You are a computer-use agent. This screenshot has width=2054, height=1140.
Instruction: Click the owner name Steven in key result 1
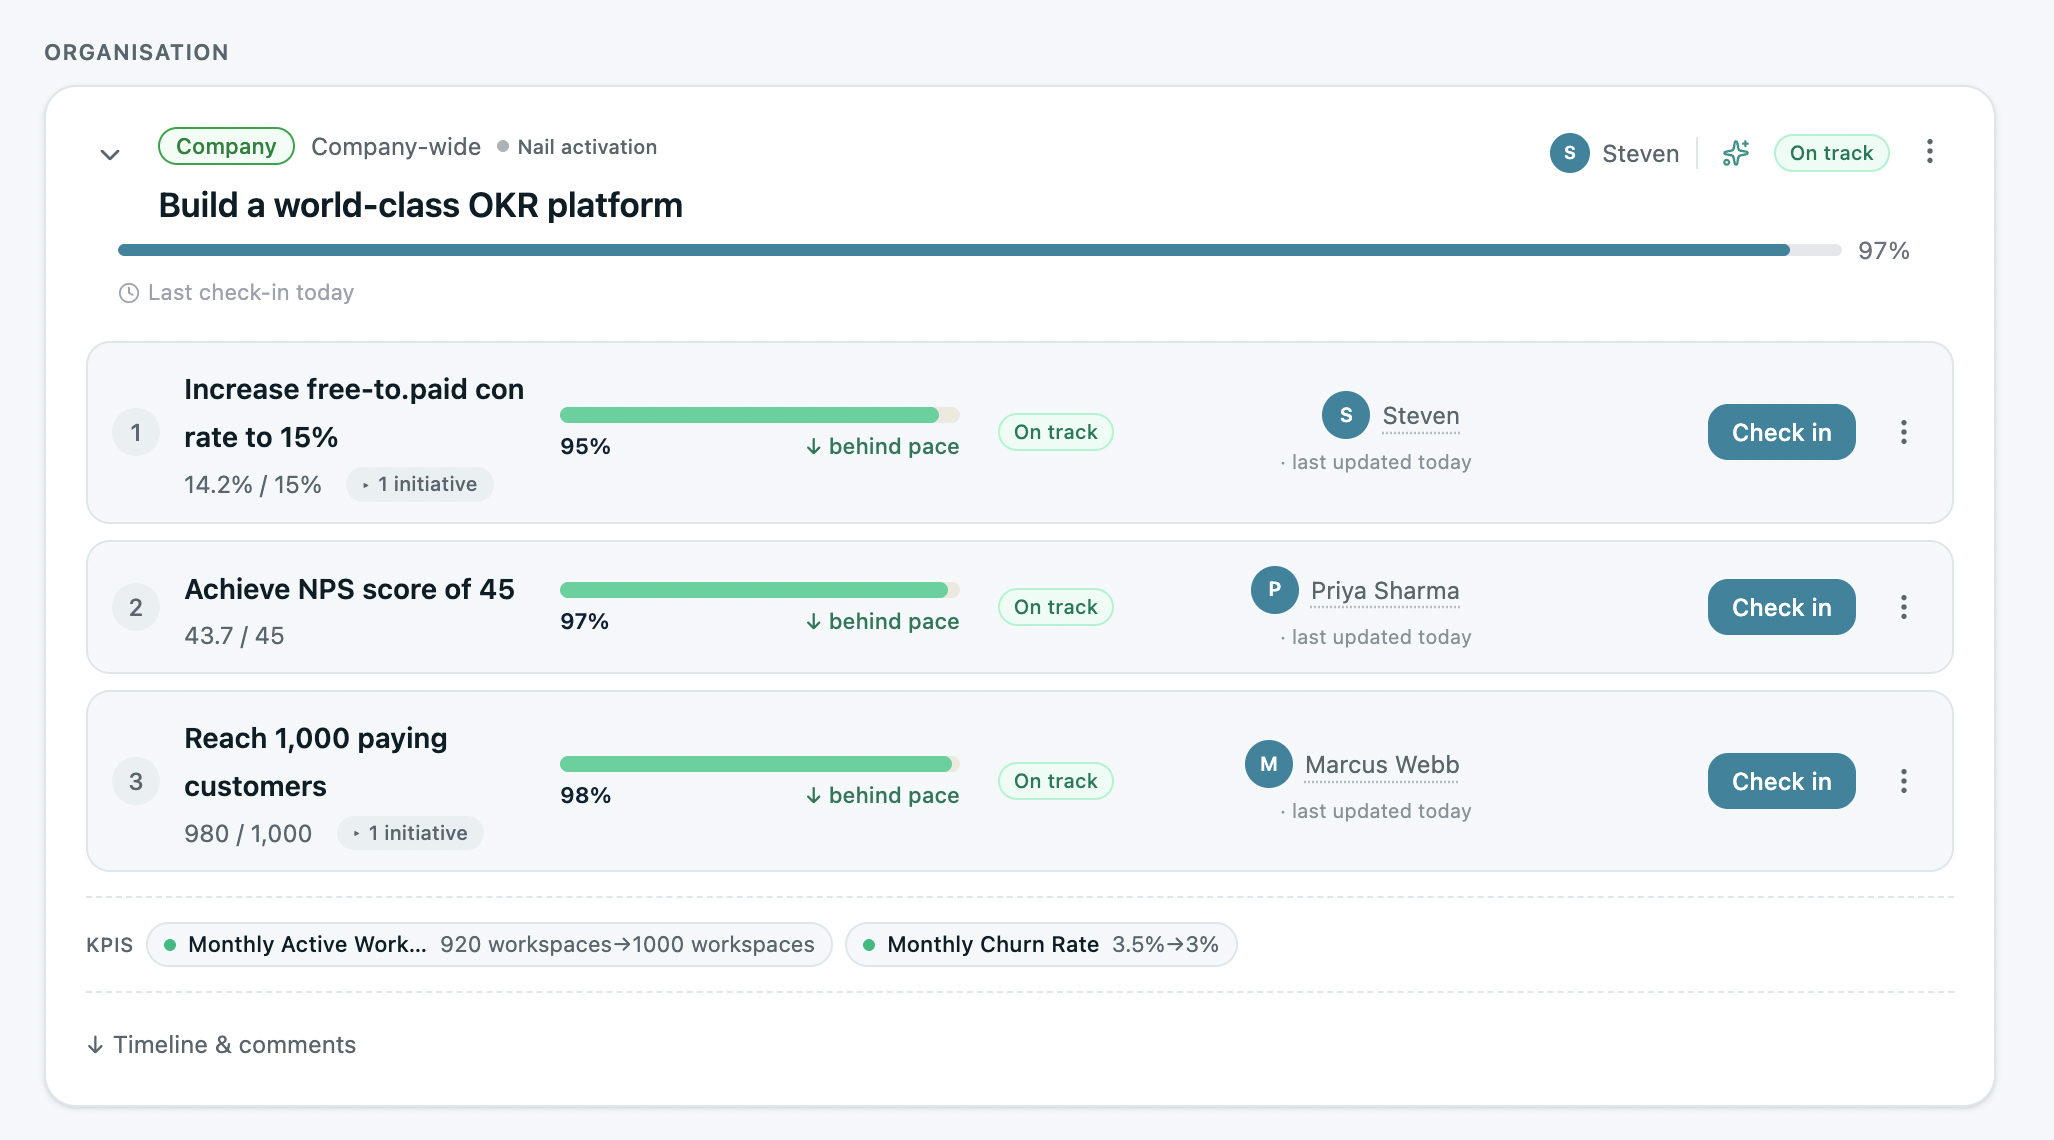click(1421, 416)
